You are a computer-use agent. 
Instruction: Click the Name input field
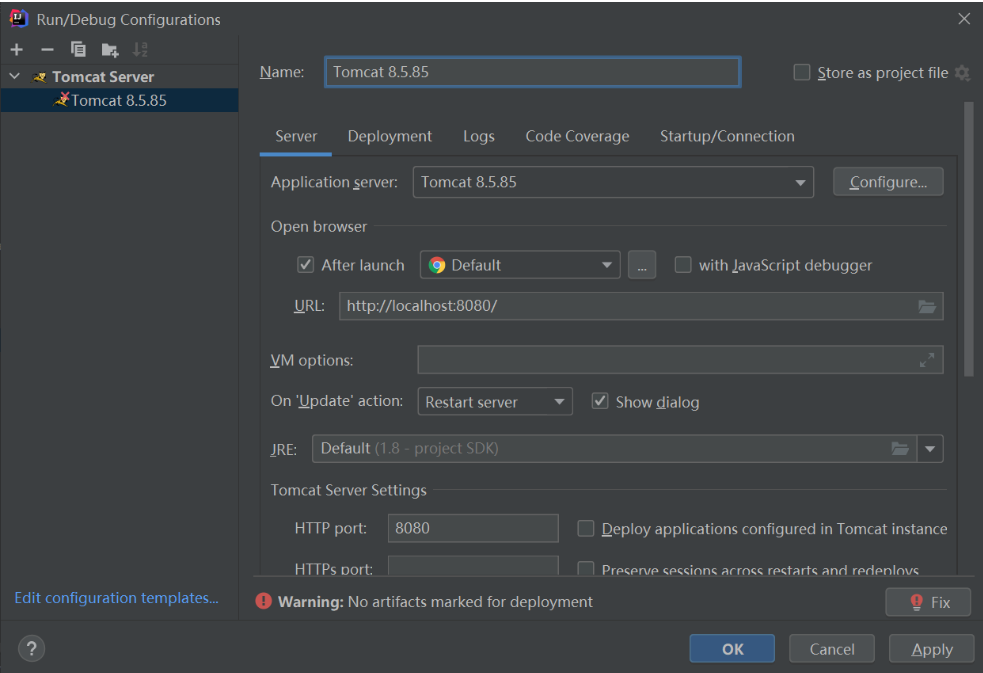point(532,72)
